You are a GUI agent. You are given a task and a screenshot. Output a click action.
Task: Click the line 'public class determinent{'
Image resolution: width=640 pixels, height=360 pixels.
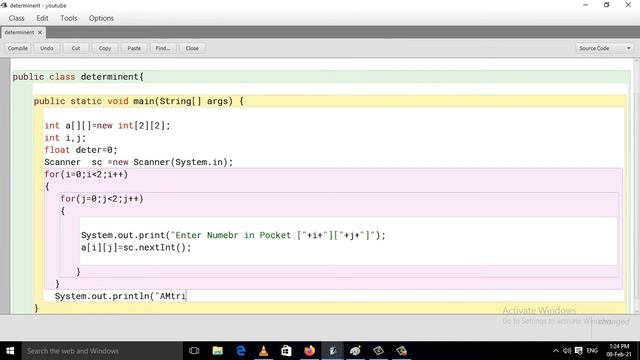[78, 77]
